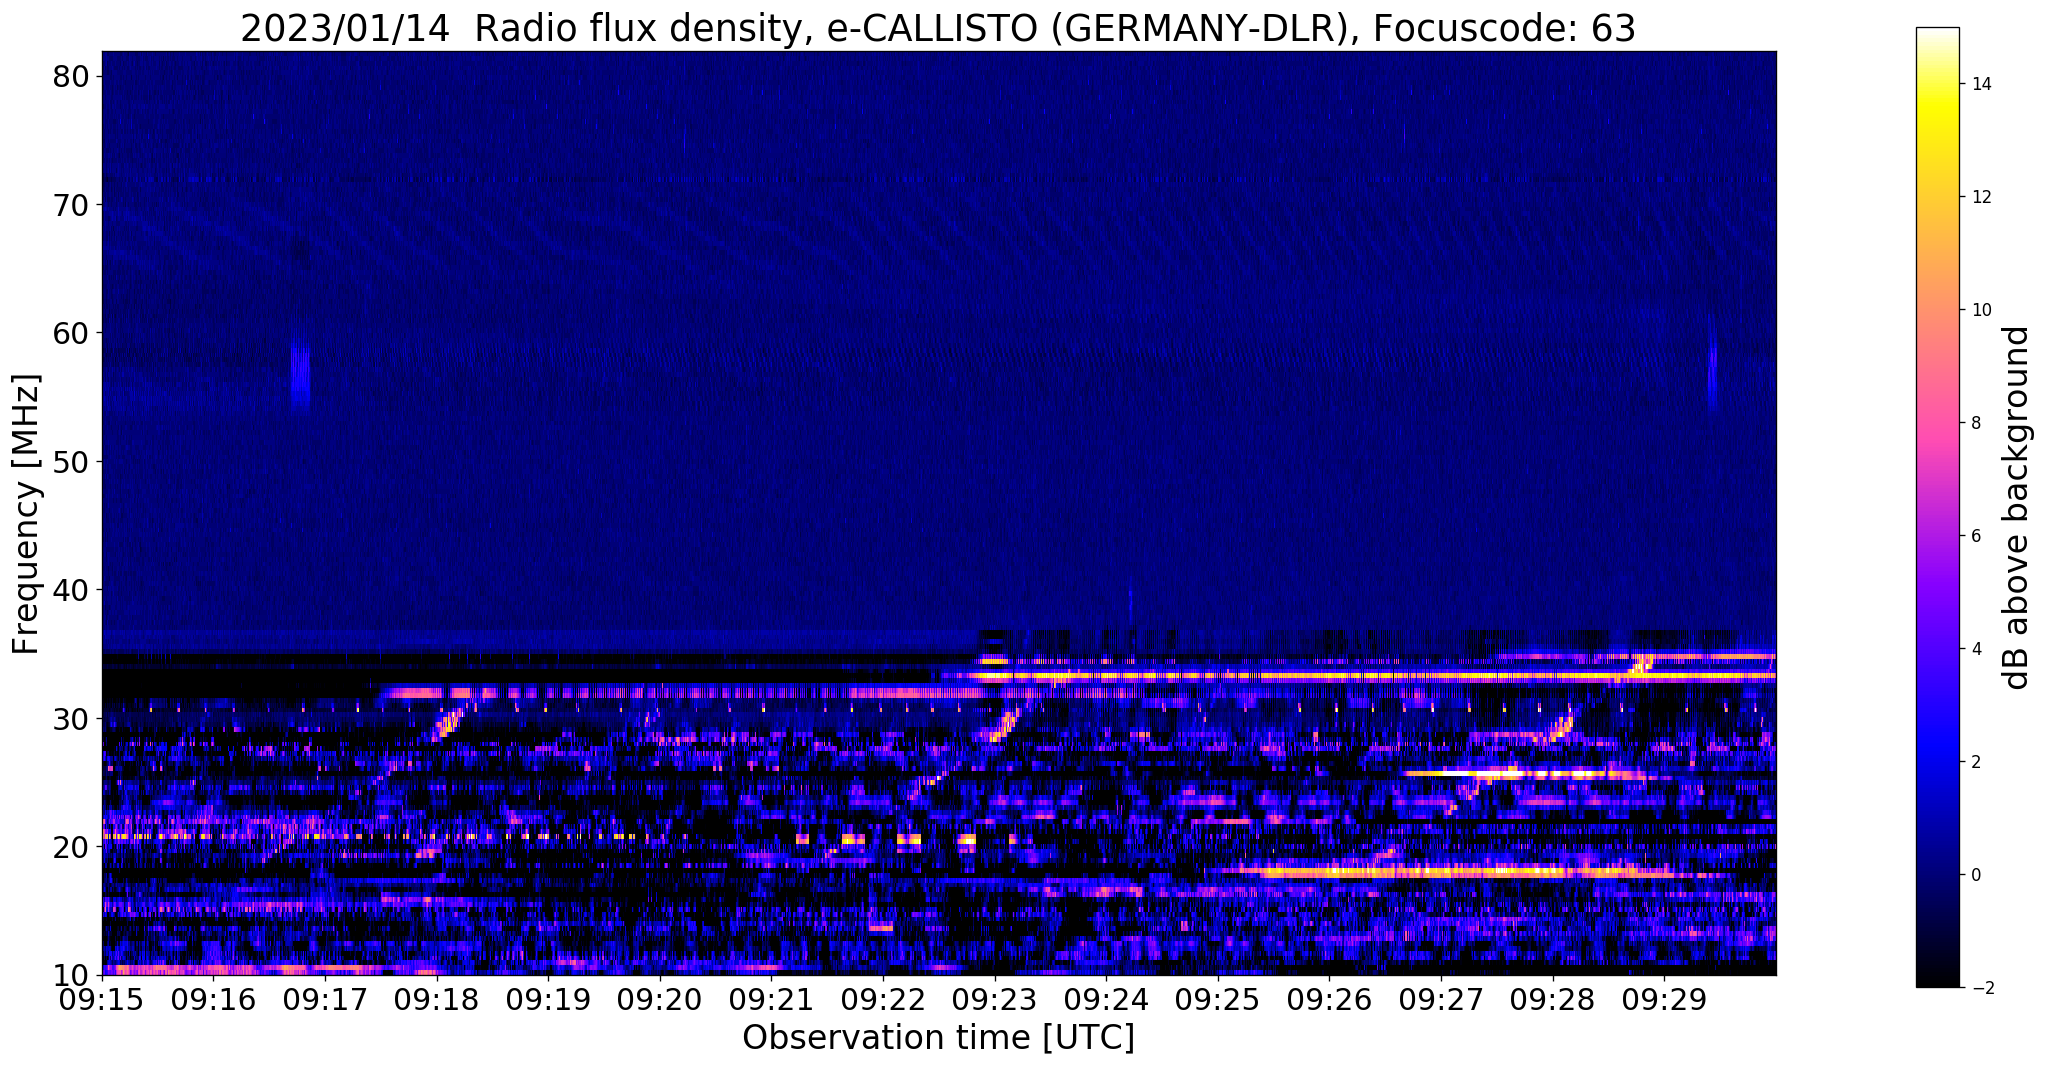
Task: Click the 09:20 time tick label
Action: pos(660,999)
